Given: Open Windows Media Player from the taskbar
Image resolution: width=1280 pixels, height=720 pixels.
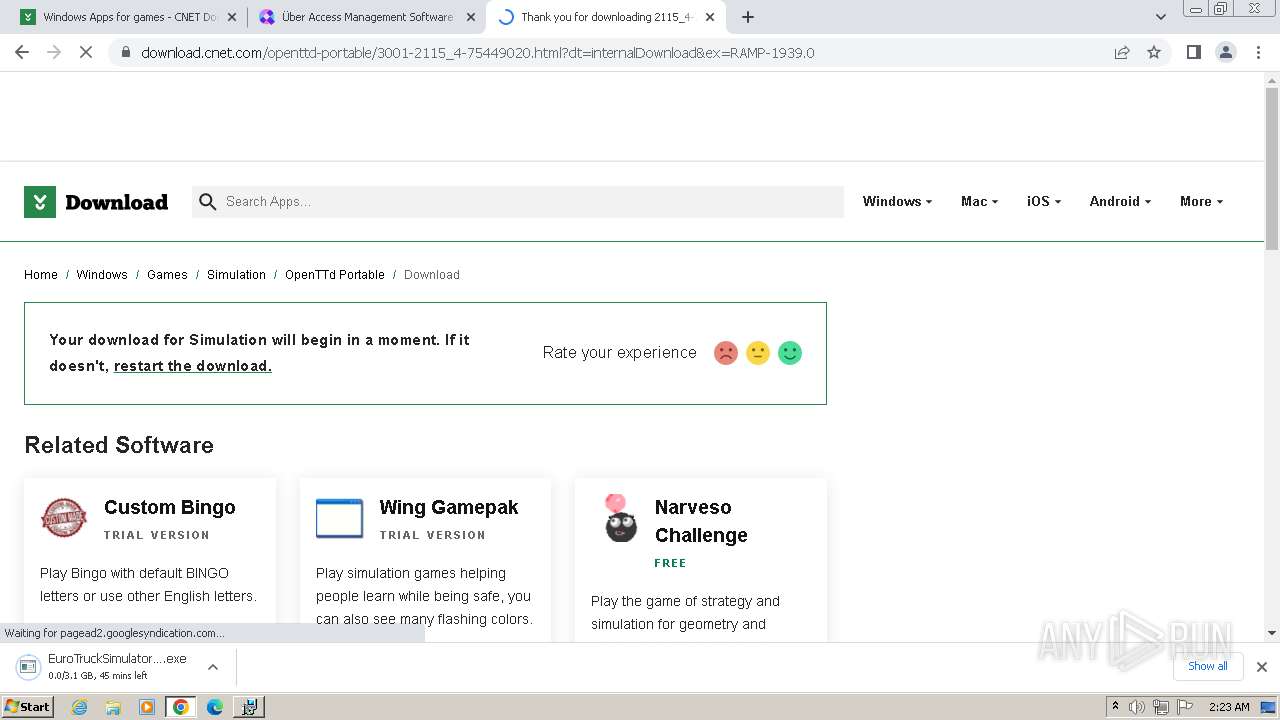Looking at the screenshot, I should [x=147, y=707].
